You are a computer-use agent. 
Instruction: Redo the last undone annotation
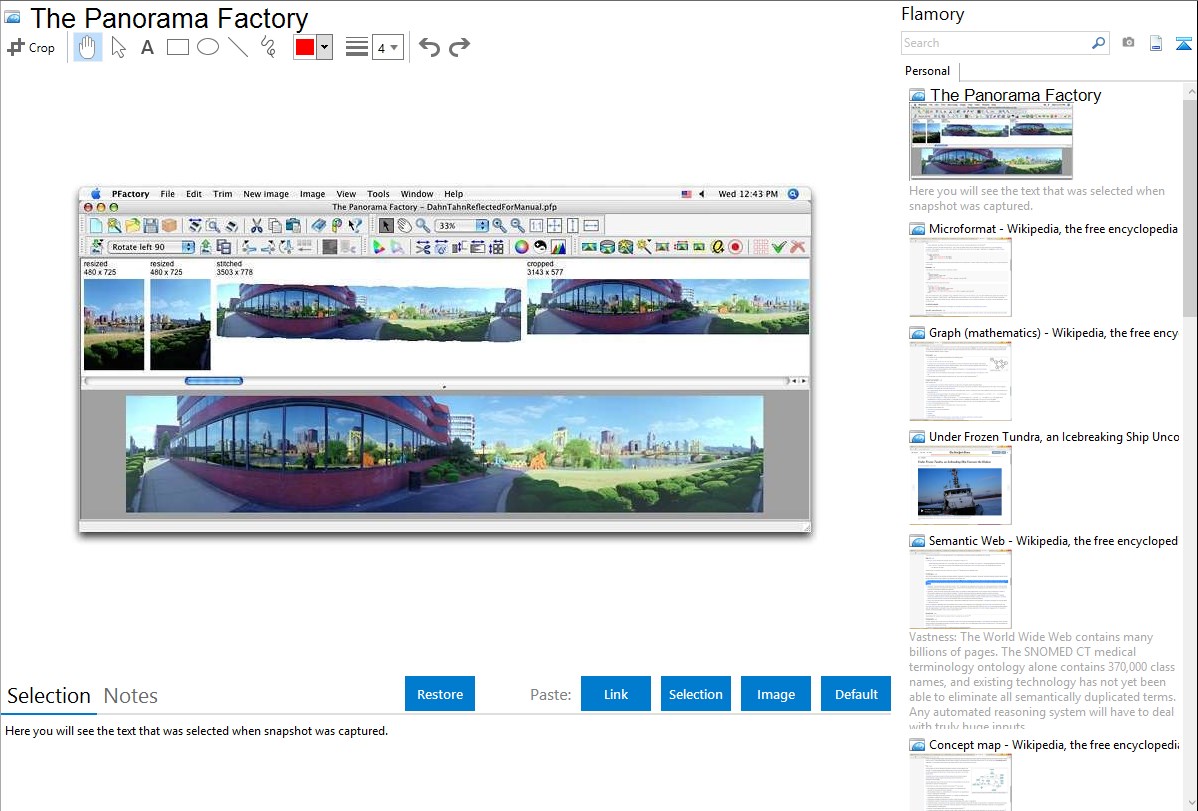(459, 47)
